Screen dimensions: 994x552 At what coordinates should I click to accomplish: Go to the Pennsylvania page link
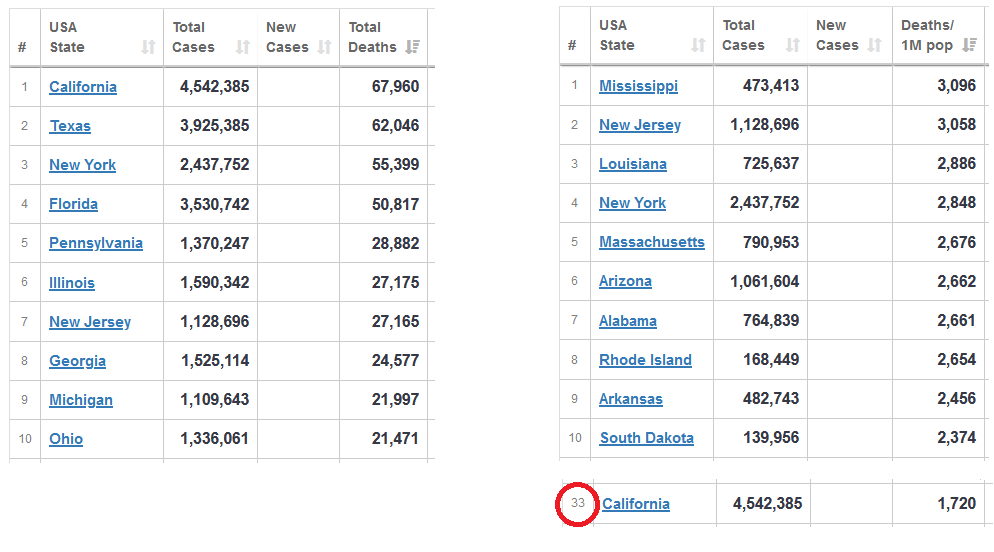[x=96, y=243]
